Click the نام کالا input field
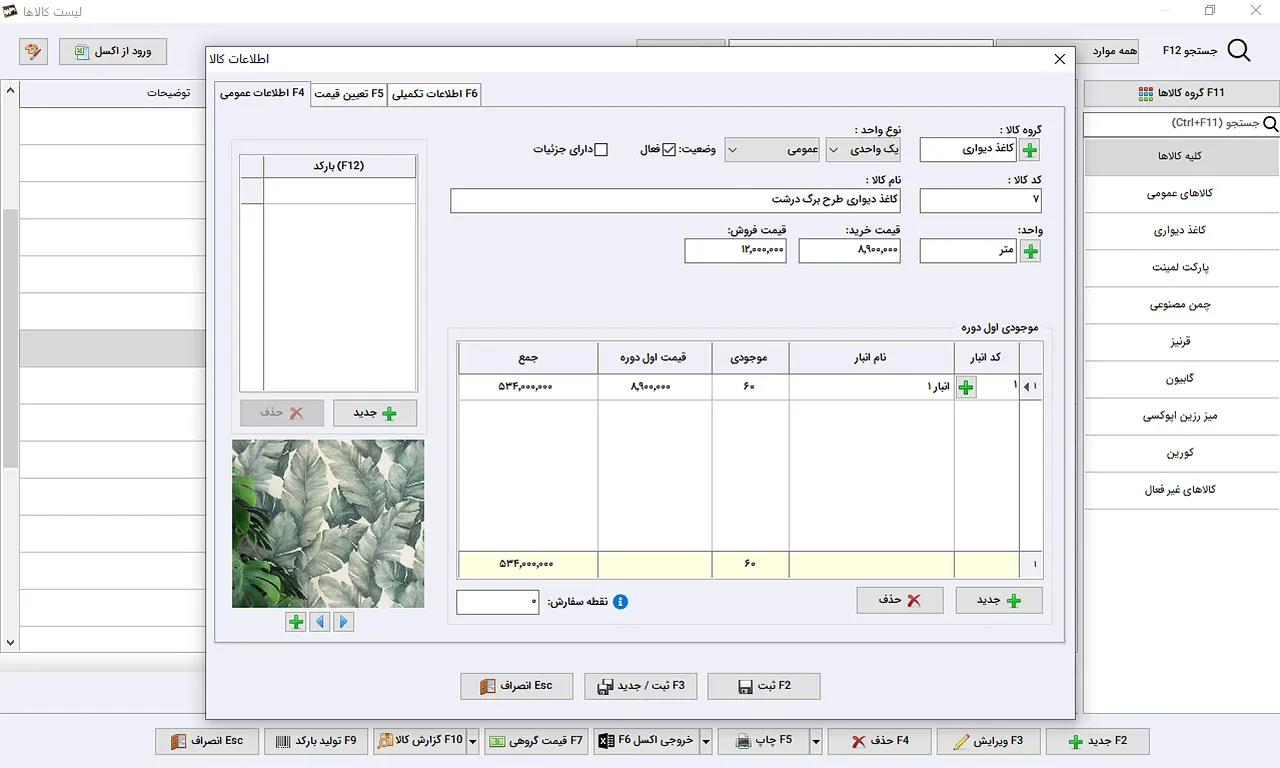The width and height of the screenshot is (1280, 768). [675, 200]
